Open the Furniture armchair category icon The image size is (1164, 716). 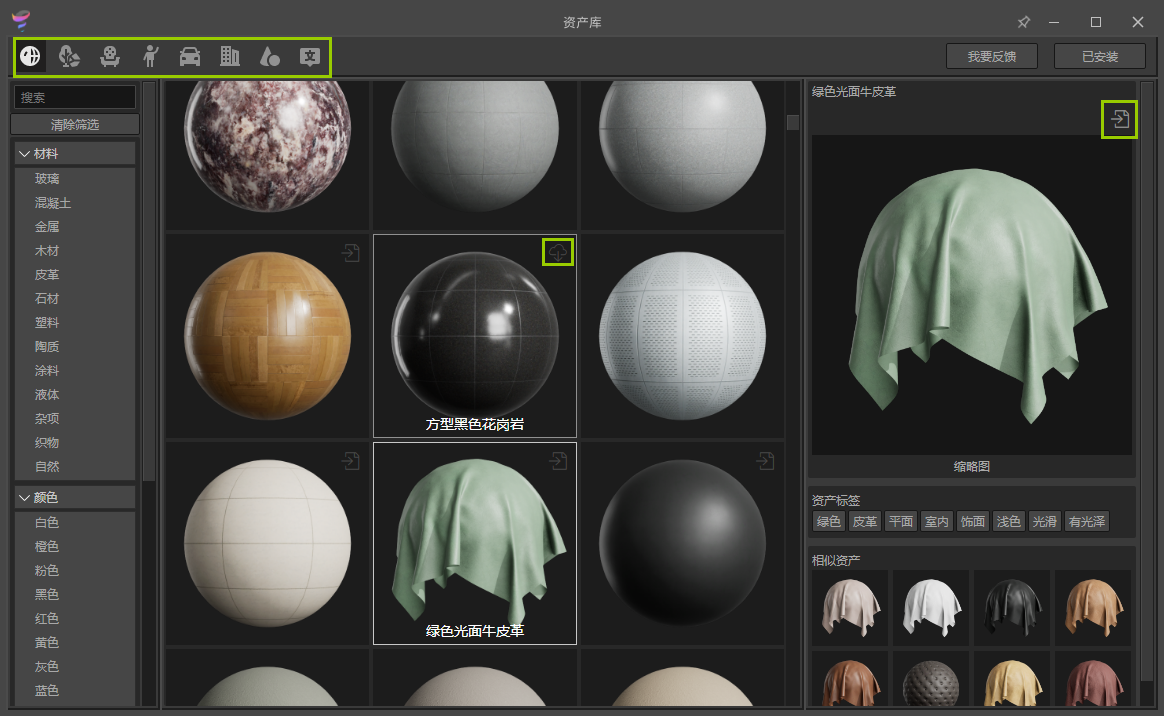coord(110,56)
